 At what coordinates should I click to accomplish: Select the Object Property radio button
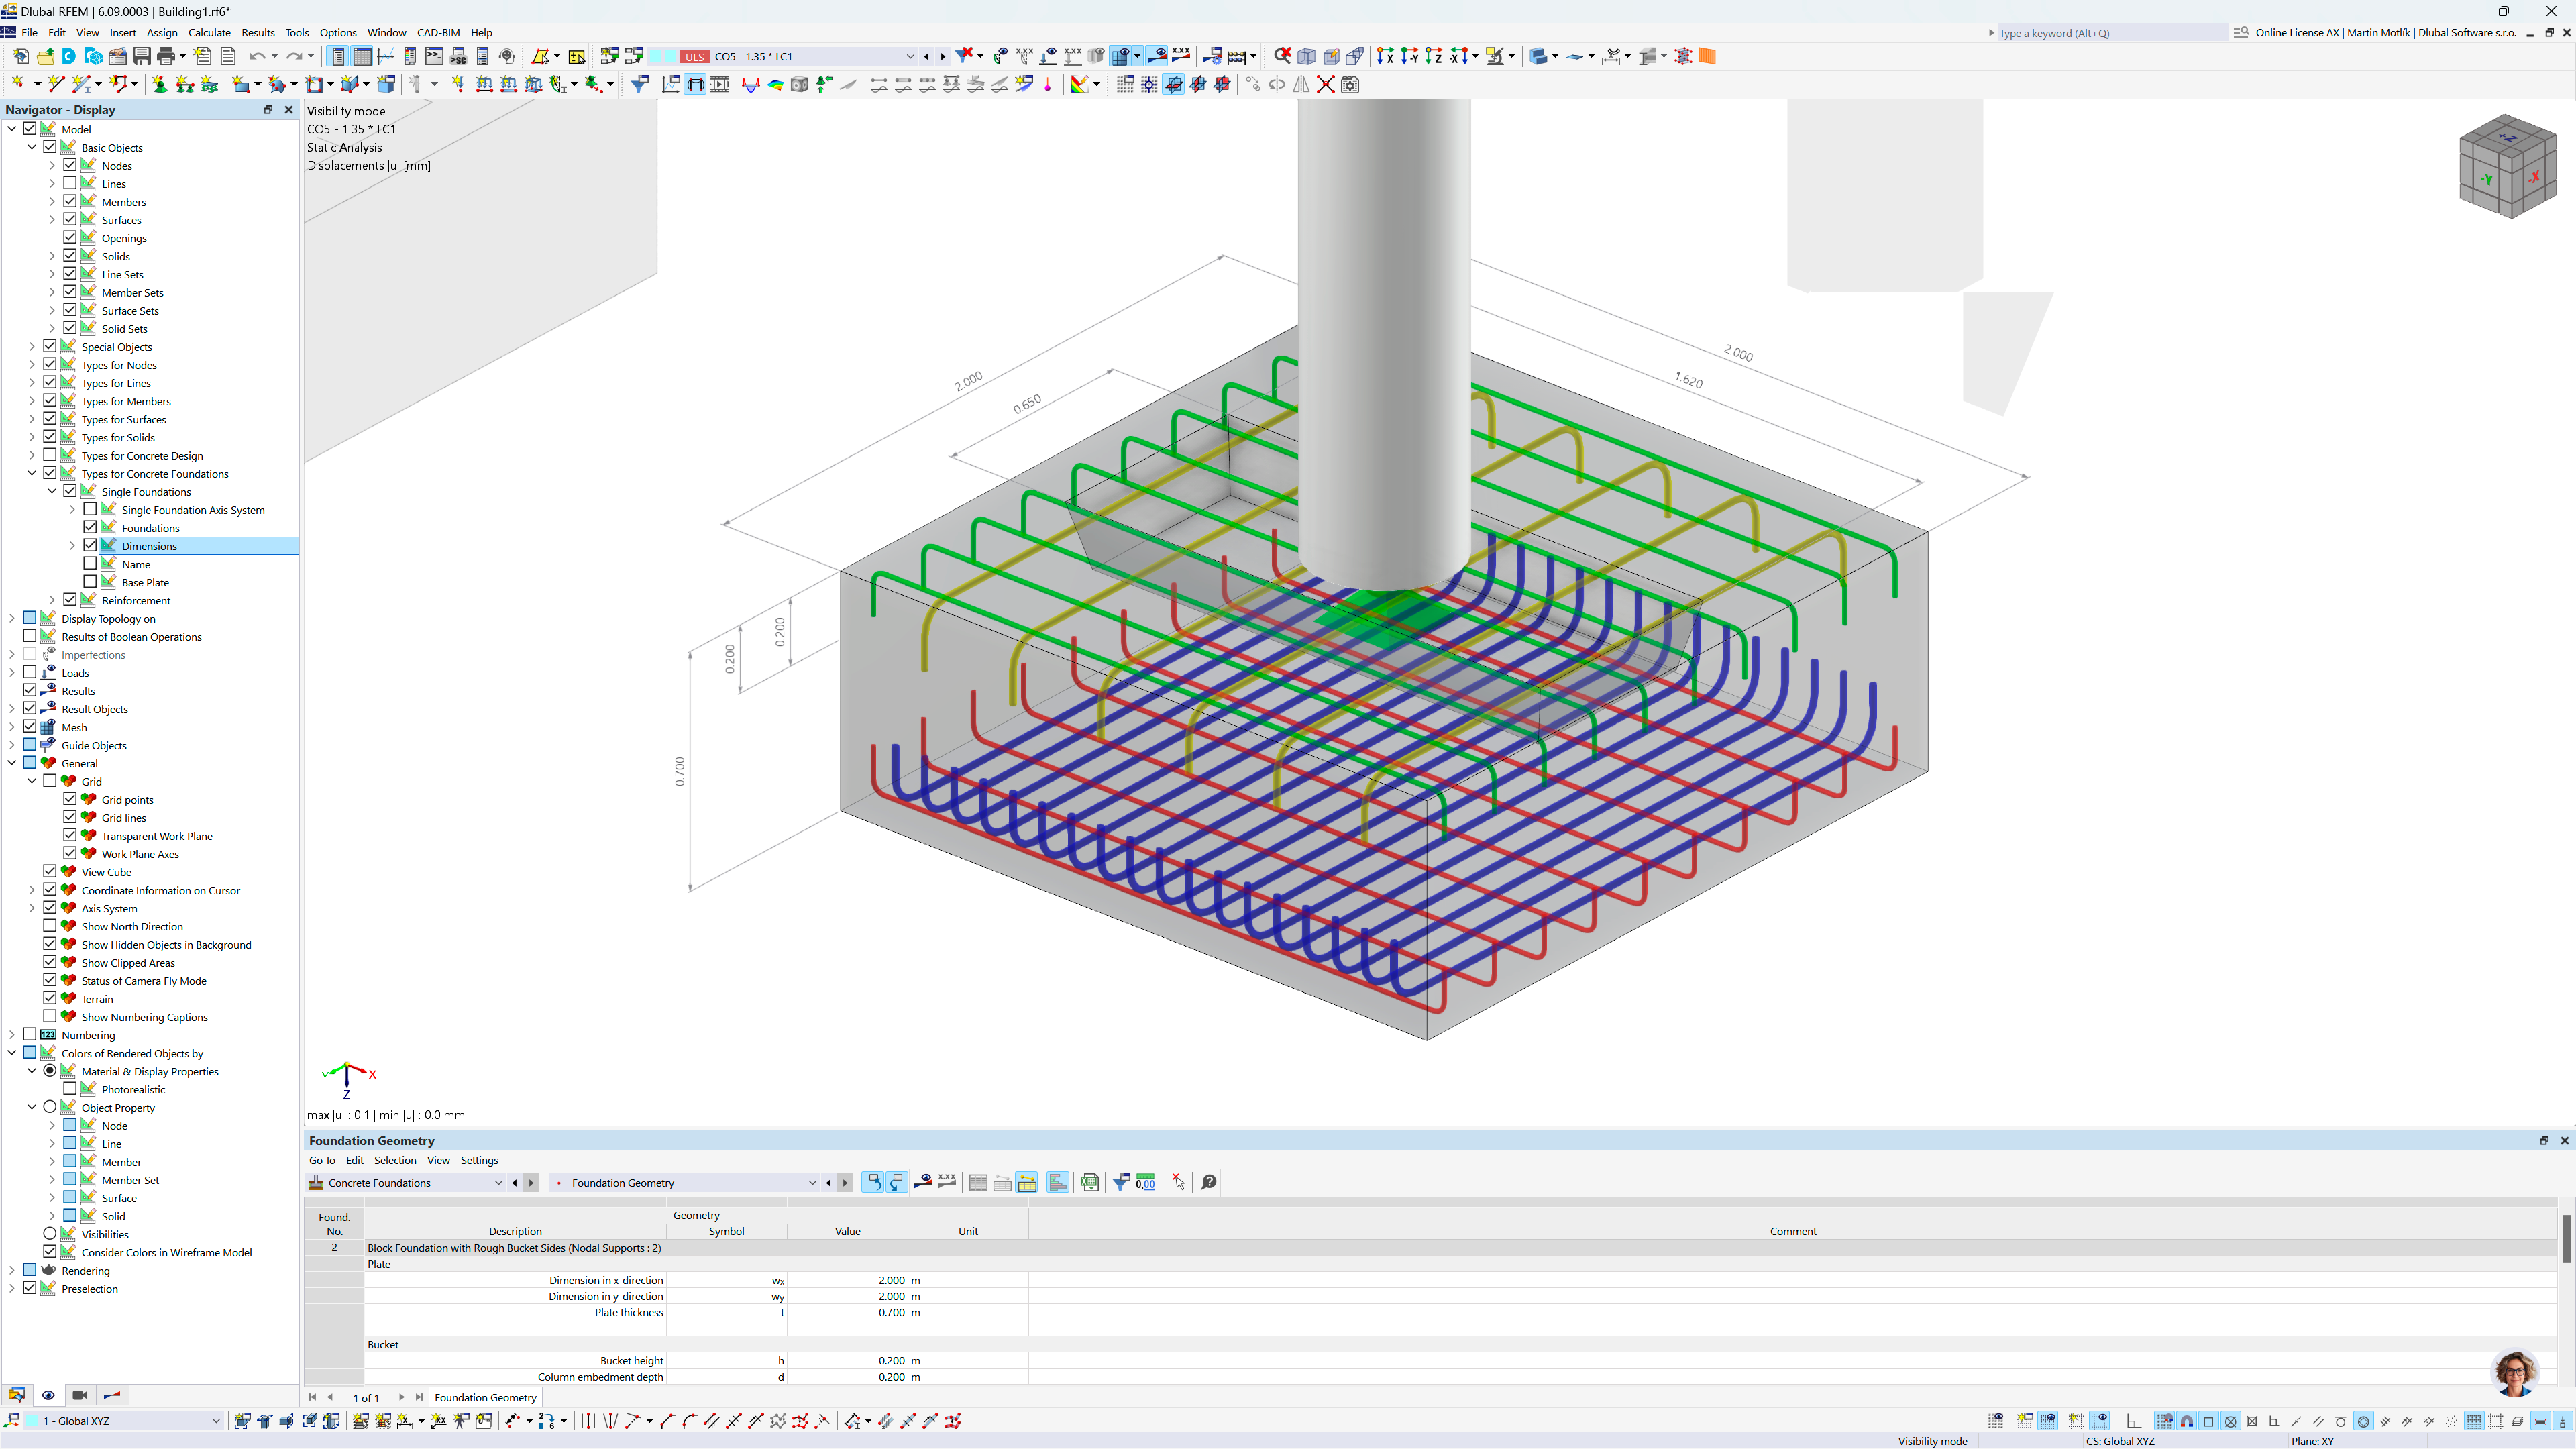click(50, 1107)
